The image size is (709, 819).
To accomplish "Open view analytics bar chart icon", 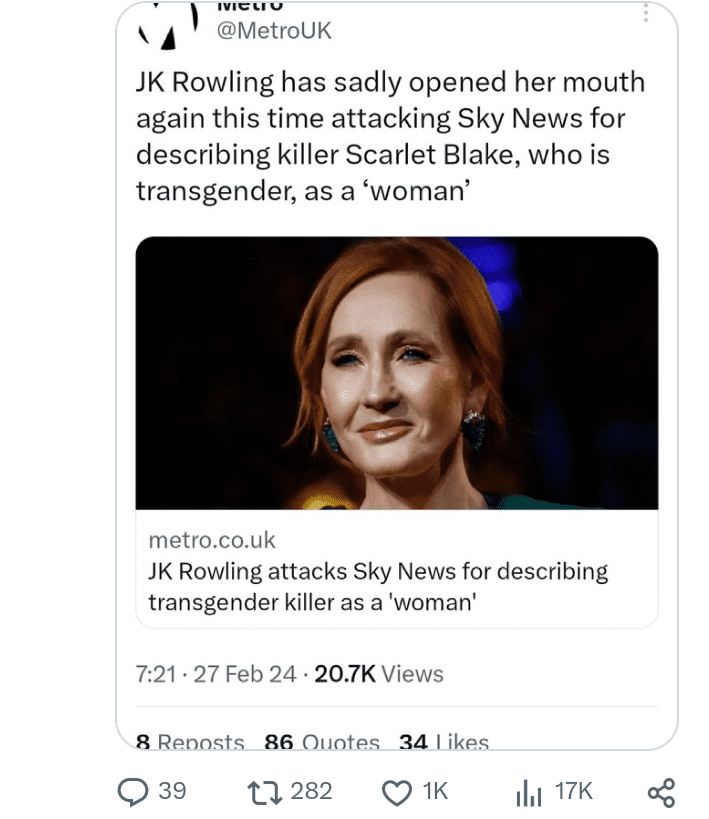I will click(x=528, y=792).
